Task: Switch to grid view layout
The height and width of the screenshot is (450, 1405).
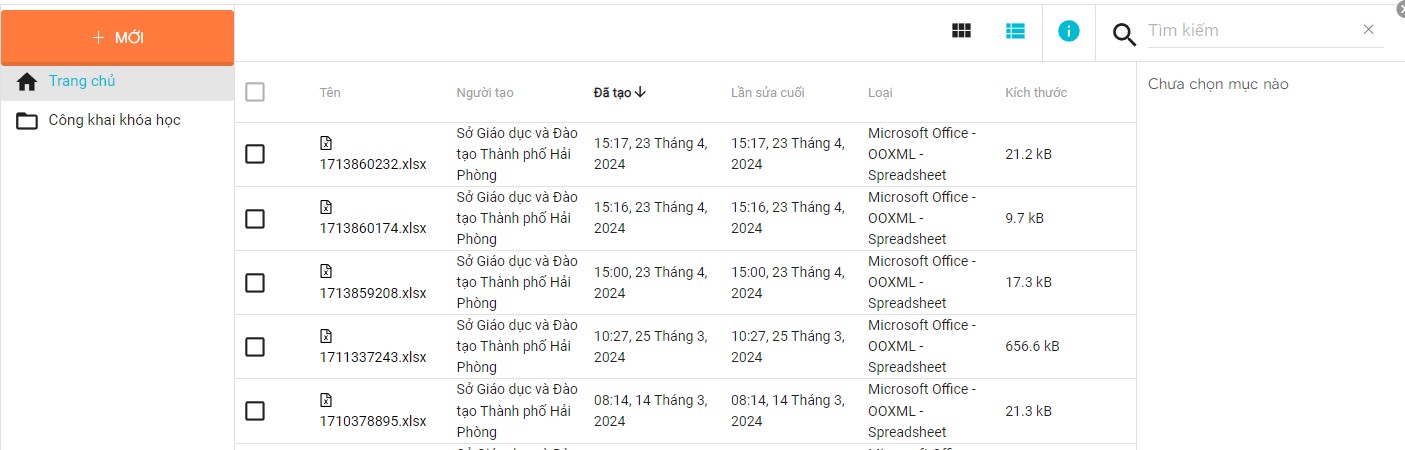Action: coord(961,31)
